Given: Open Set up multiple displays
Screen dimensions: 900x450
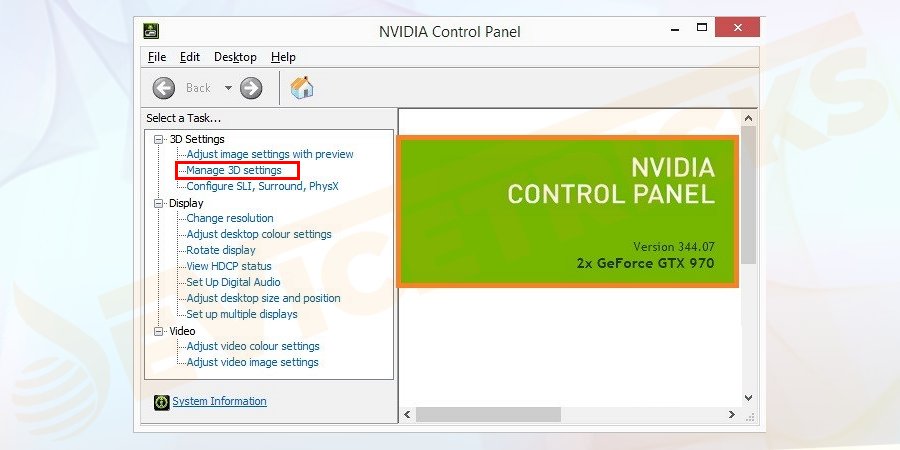Looking at the screenshot, I should click(x=242, y=315).
